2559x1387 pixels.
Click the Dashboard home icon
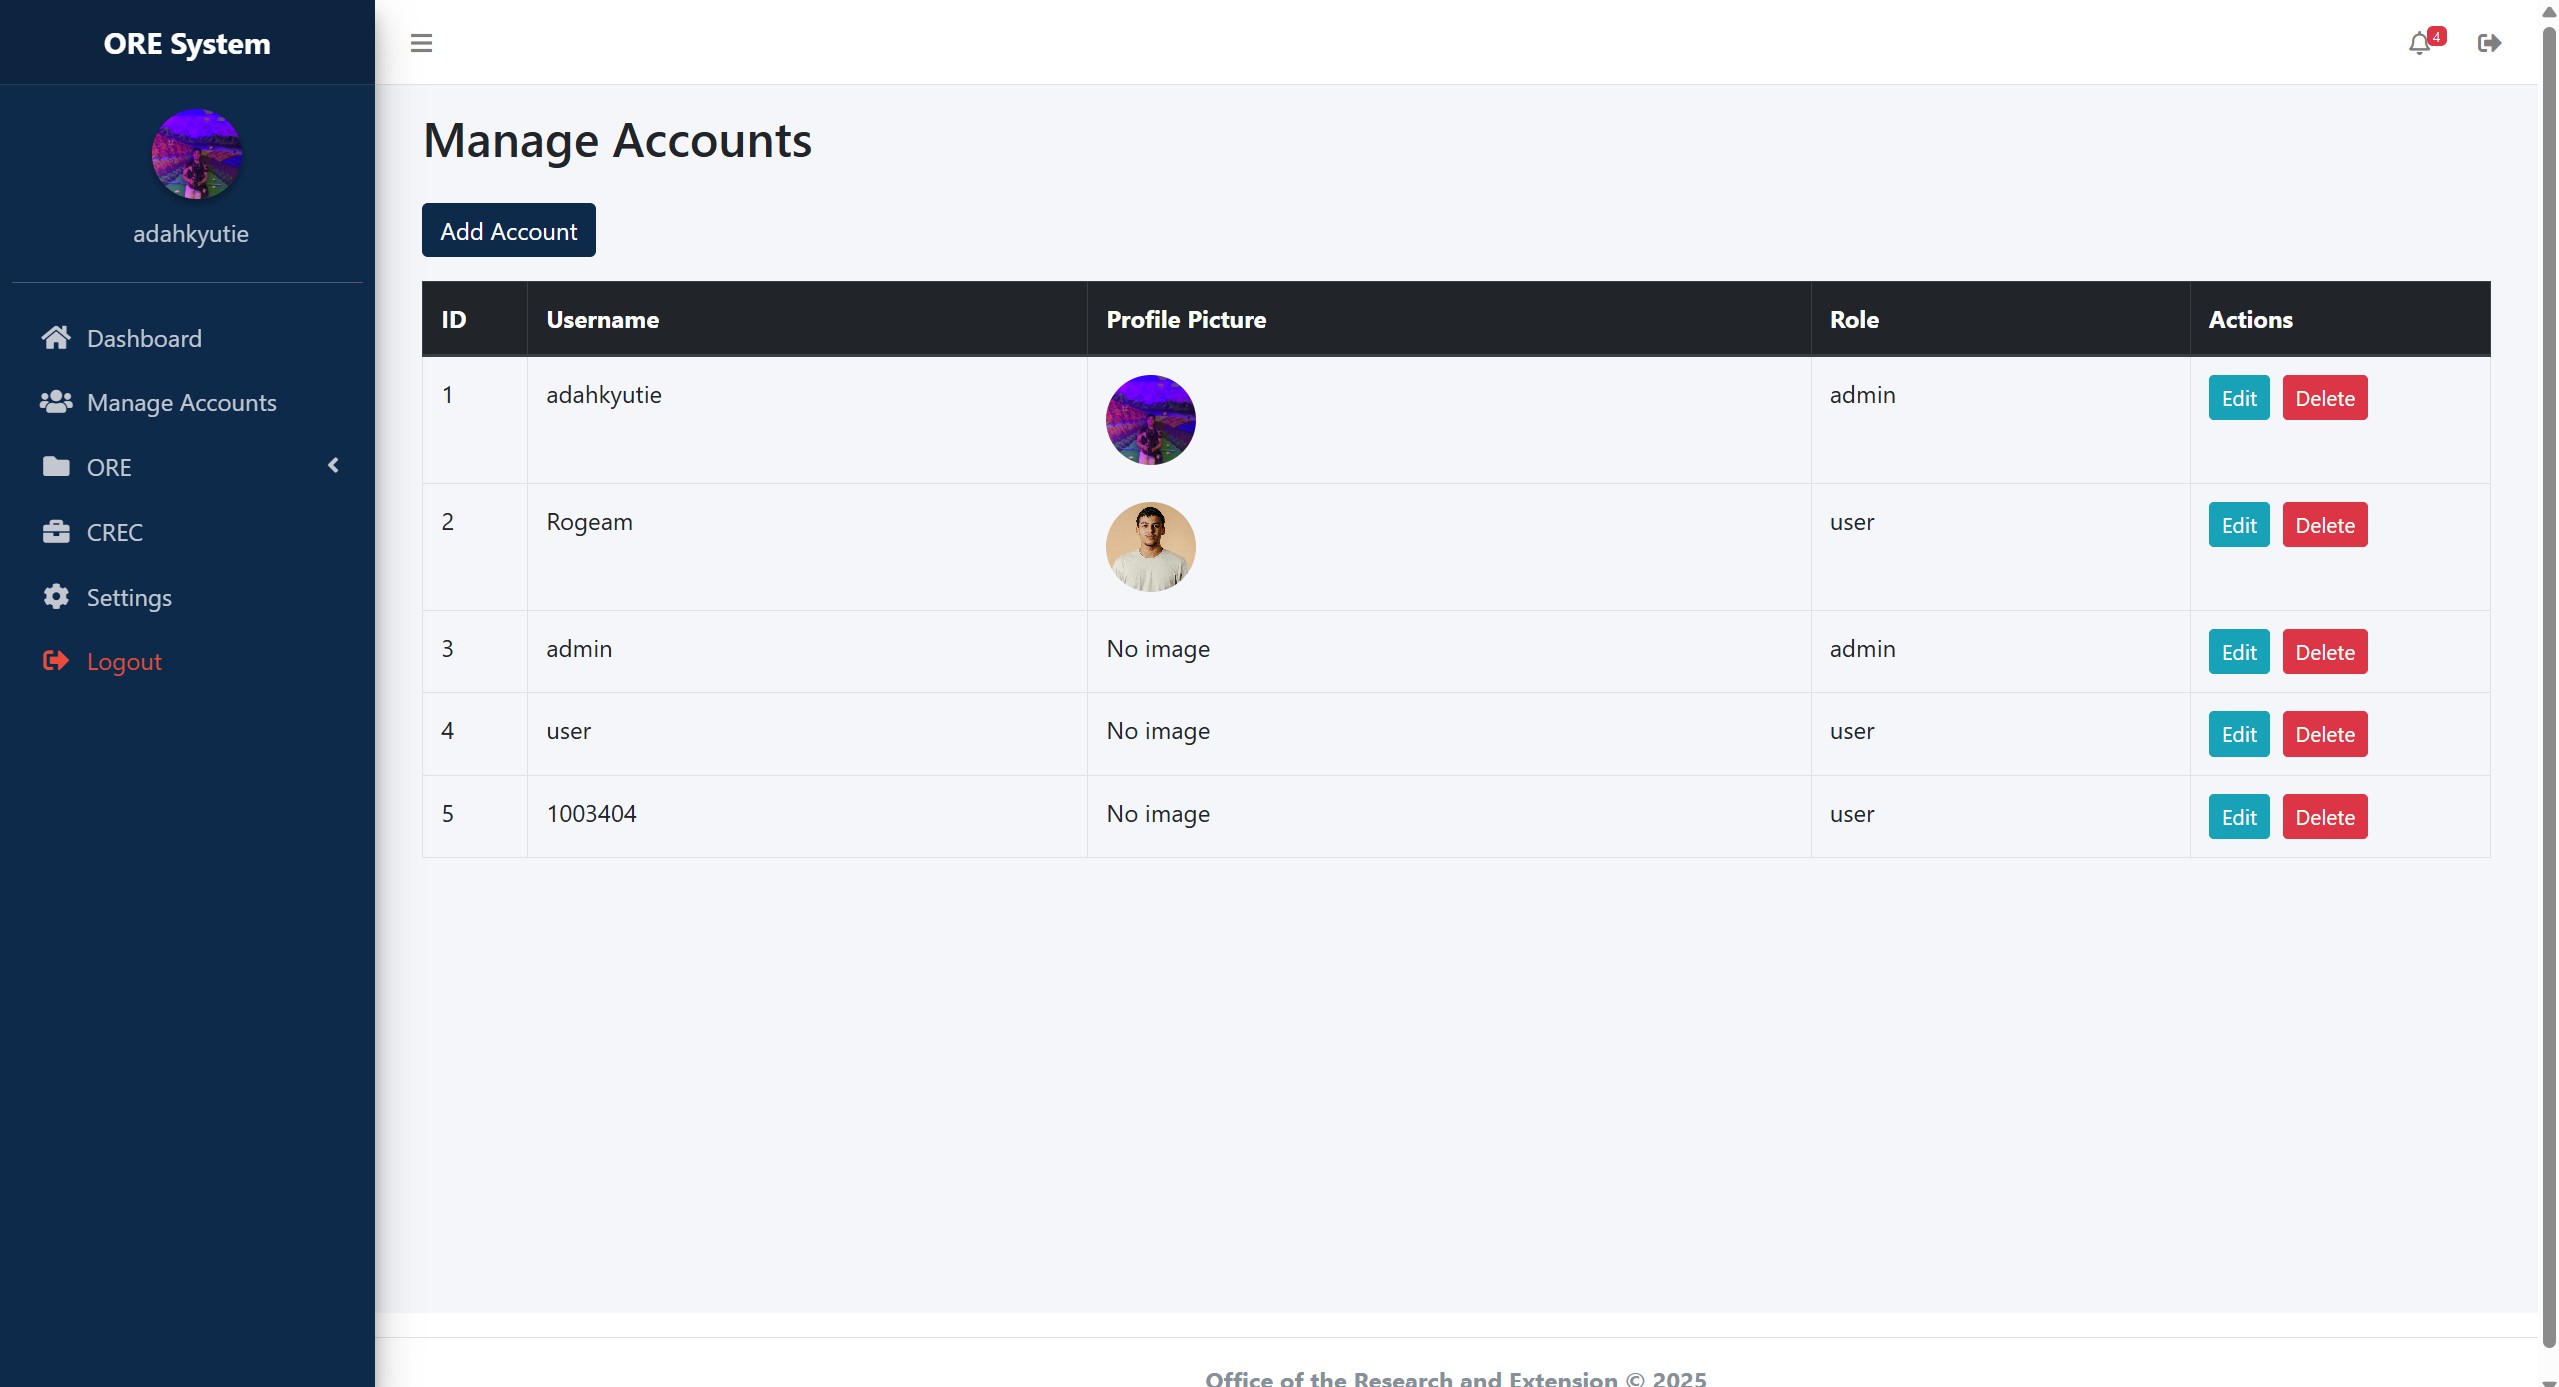[56, 338]
